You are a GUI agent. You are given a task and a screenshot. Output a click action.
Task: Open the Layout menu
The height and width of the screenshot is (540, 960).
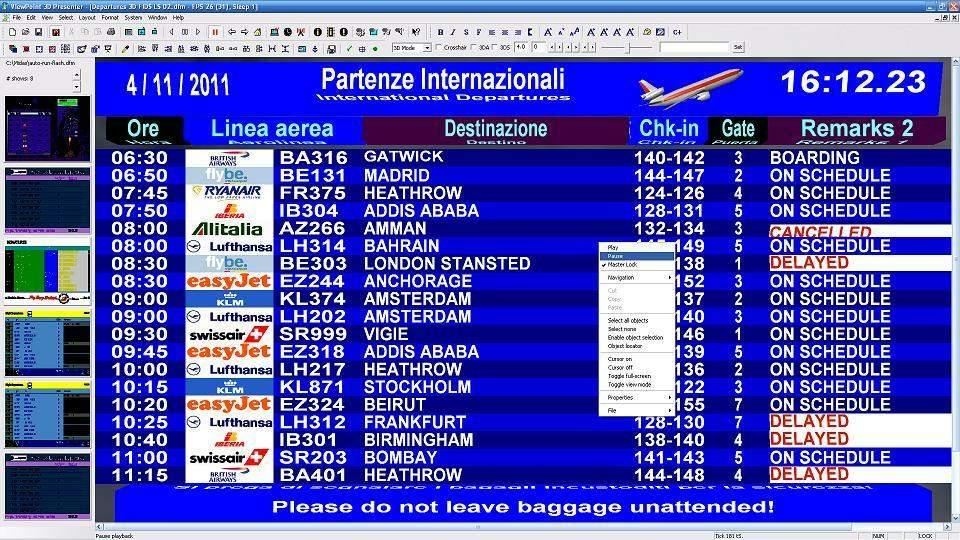87,18
